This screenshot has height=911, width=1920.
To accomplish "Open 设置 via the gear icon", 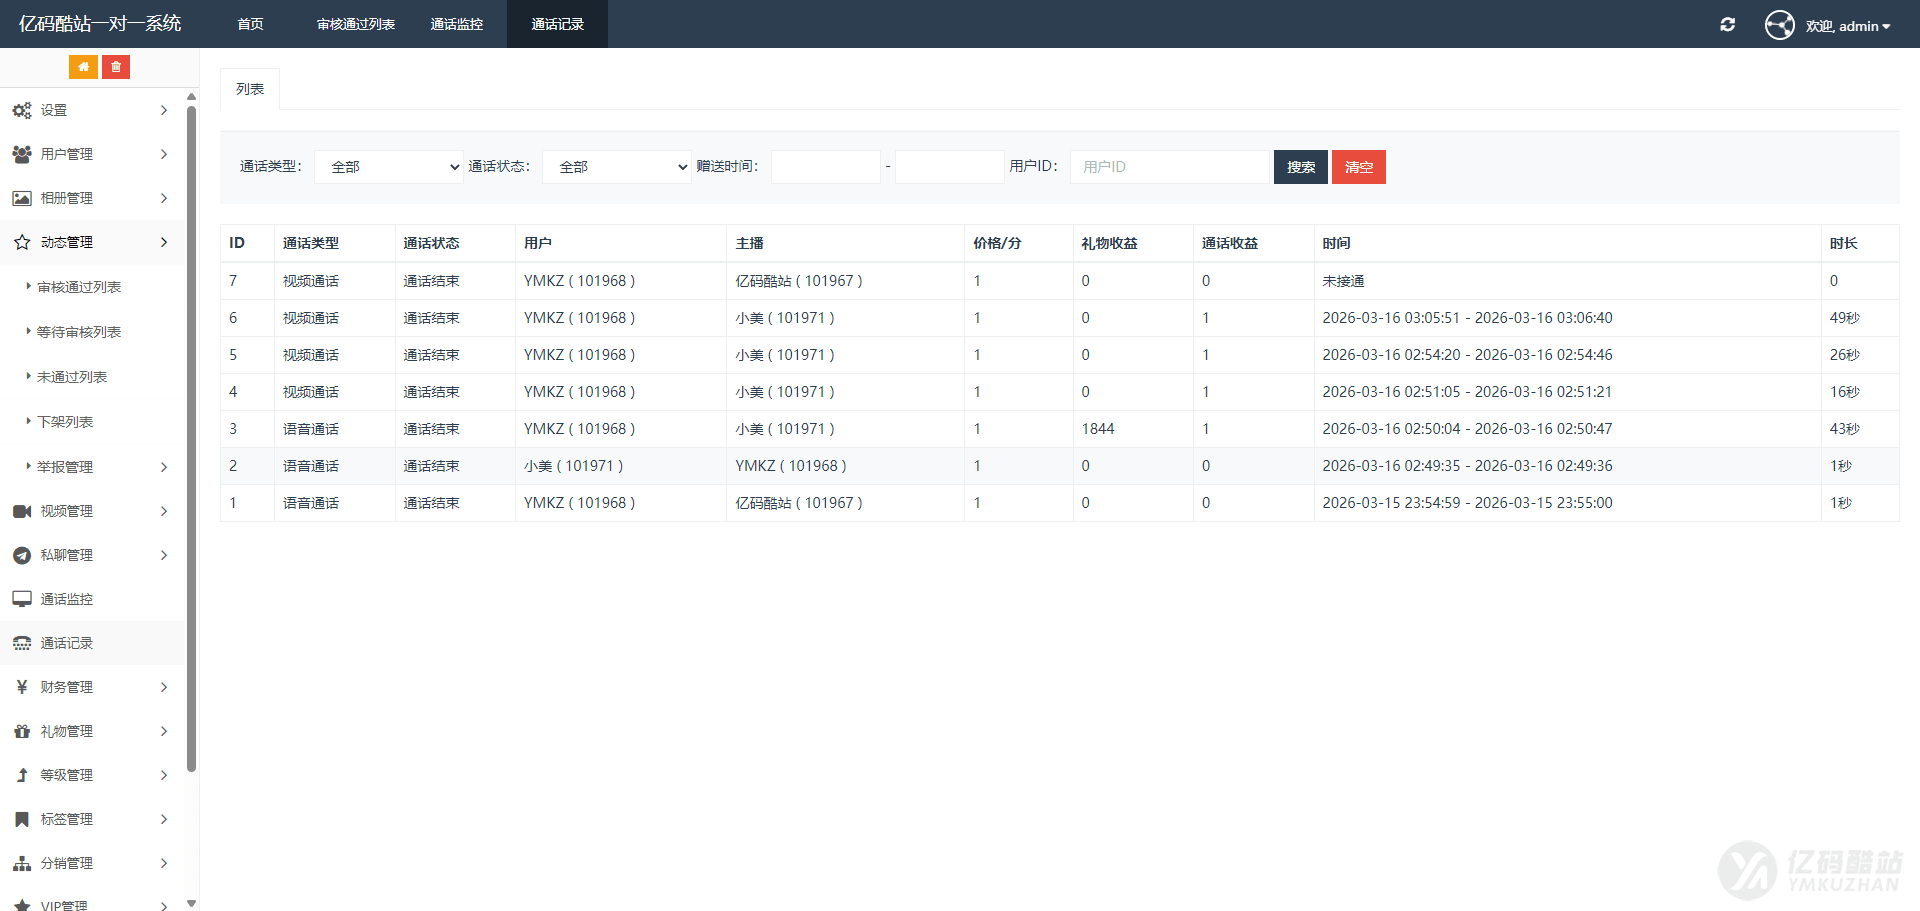I will pos(21,110).
